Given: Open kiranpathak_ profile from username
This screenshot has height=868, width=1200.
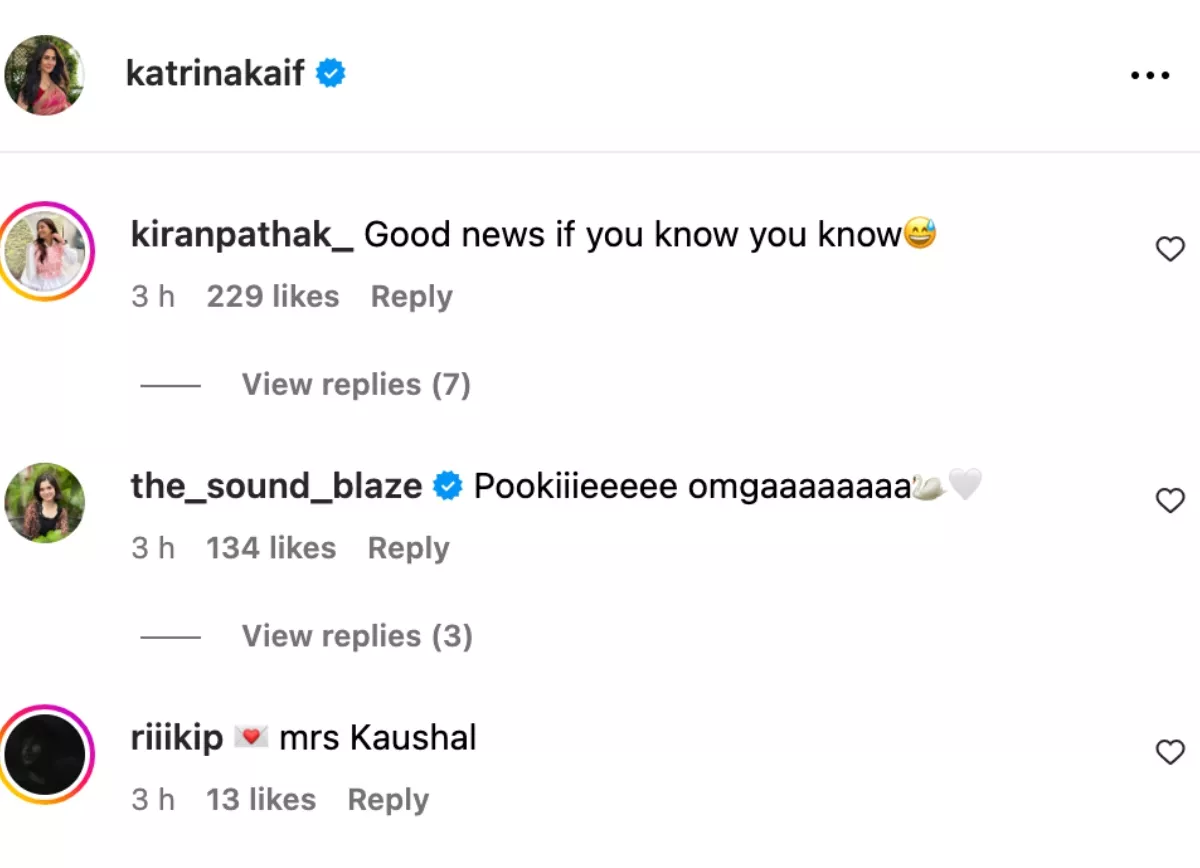Looking at the screenshot, I should (242, 235).
